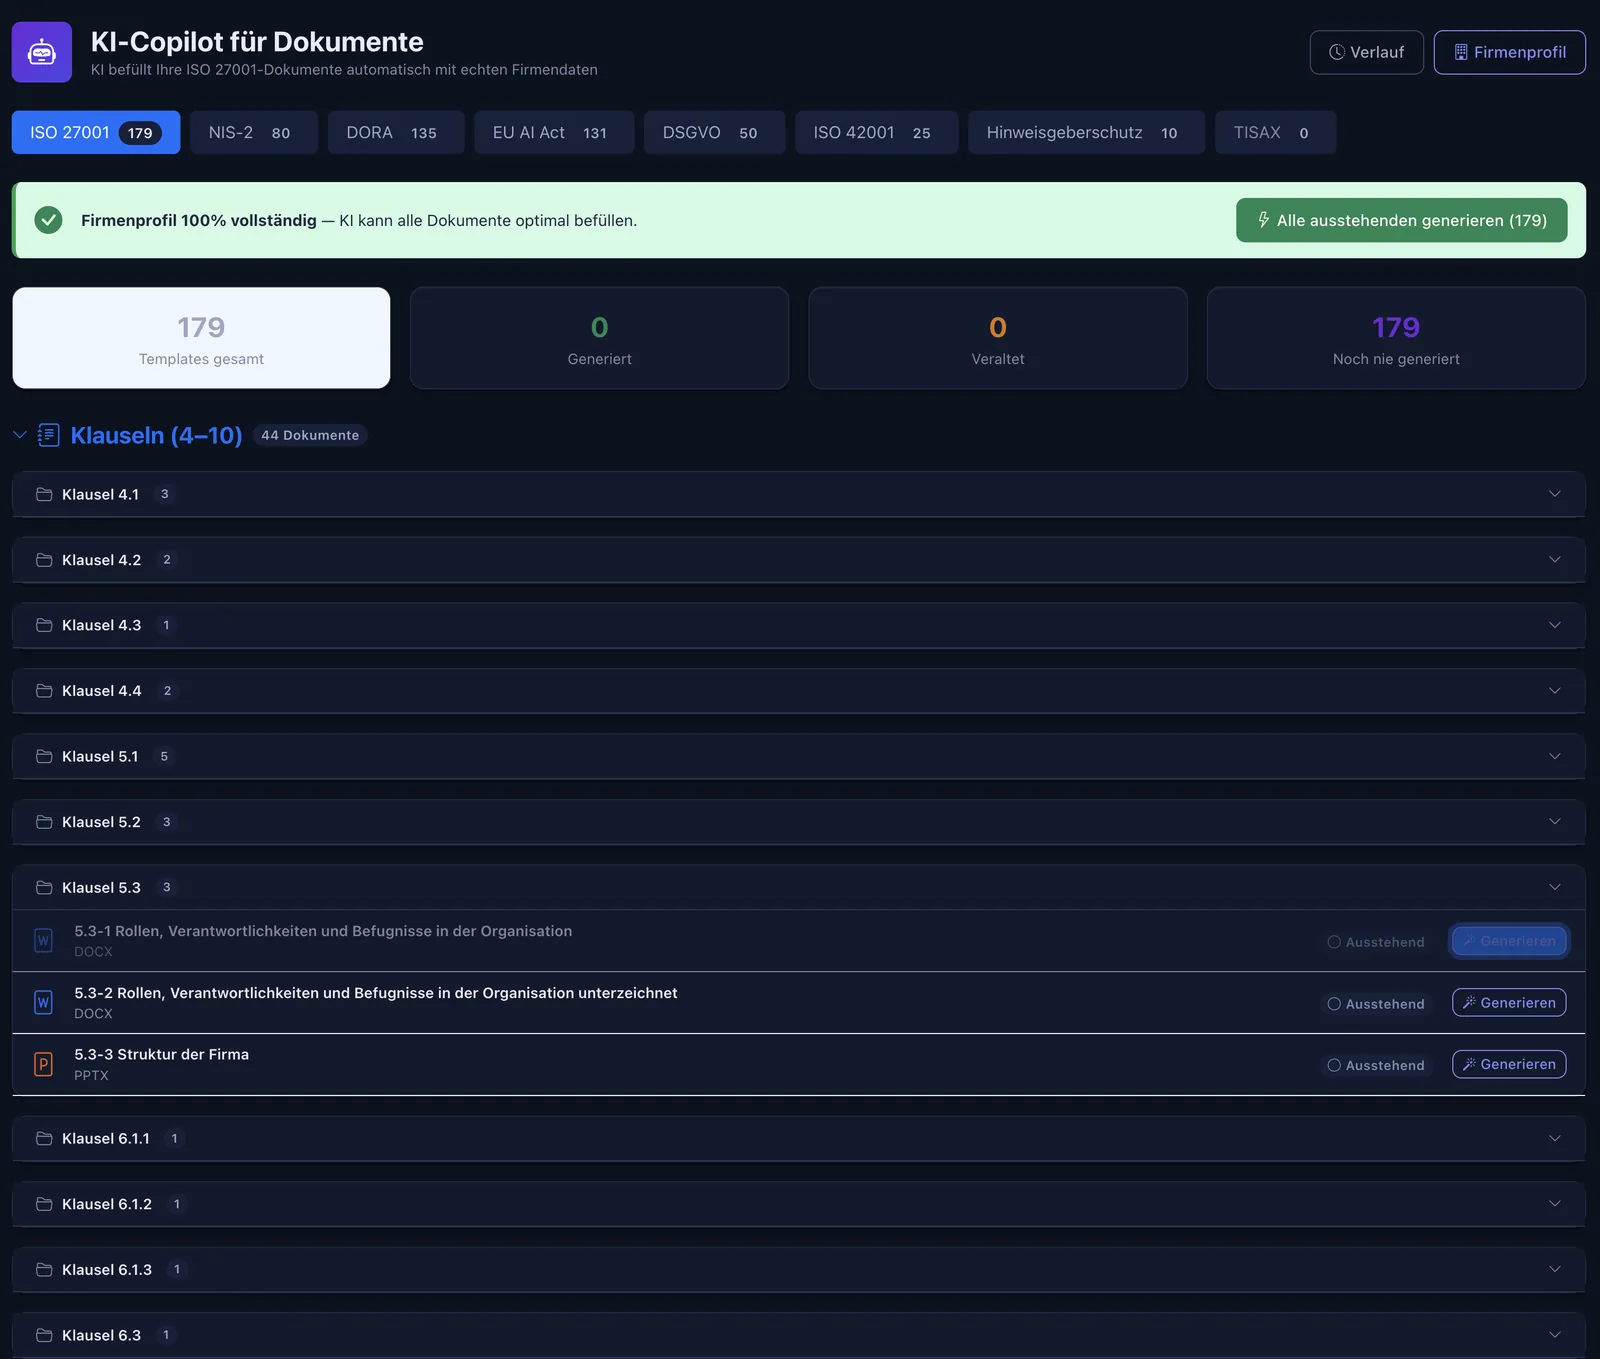Collapse Klausel 5.3 with its chevron

click(x=1555, y=888)
